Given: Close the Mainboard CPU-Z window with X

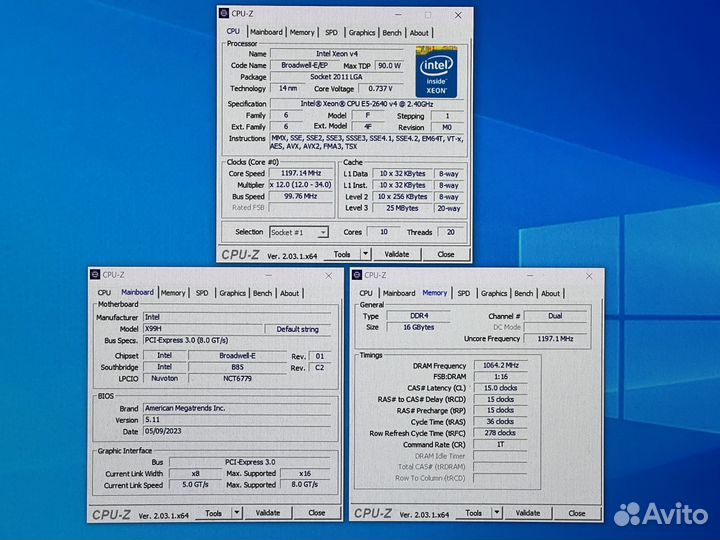Looking at the screenshot, I should [x=328, y=276].
